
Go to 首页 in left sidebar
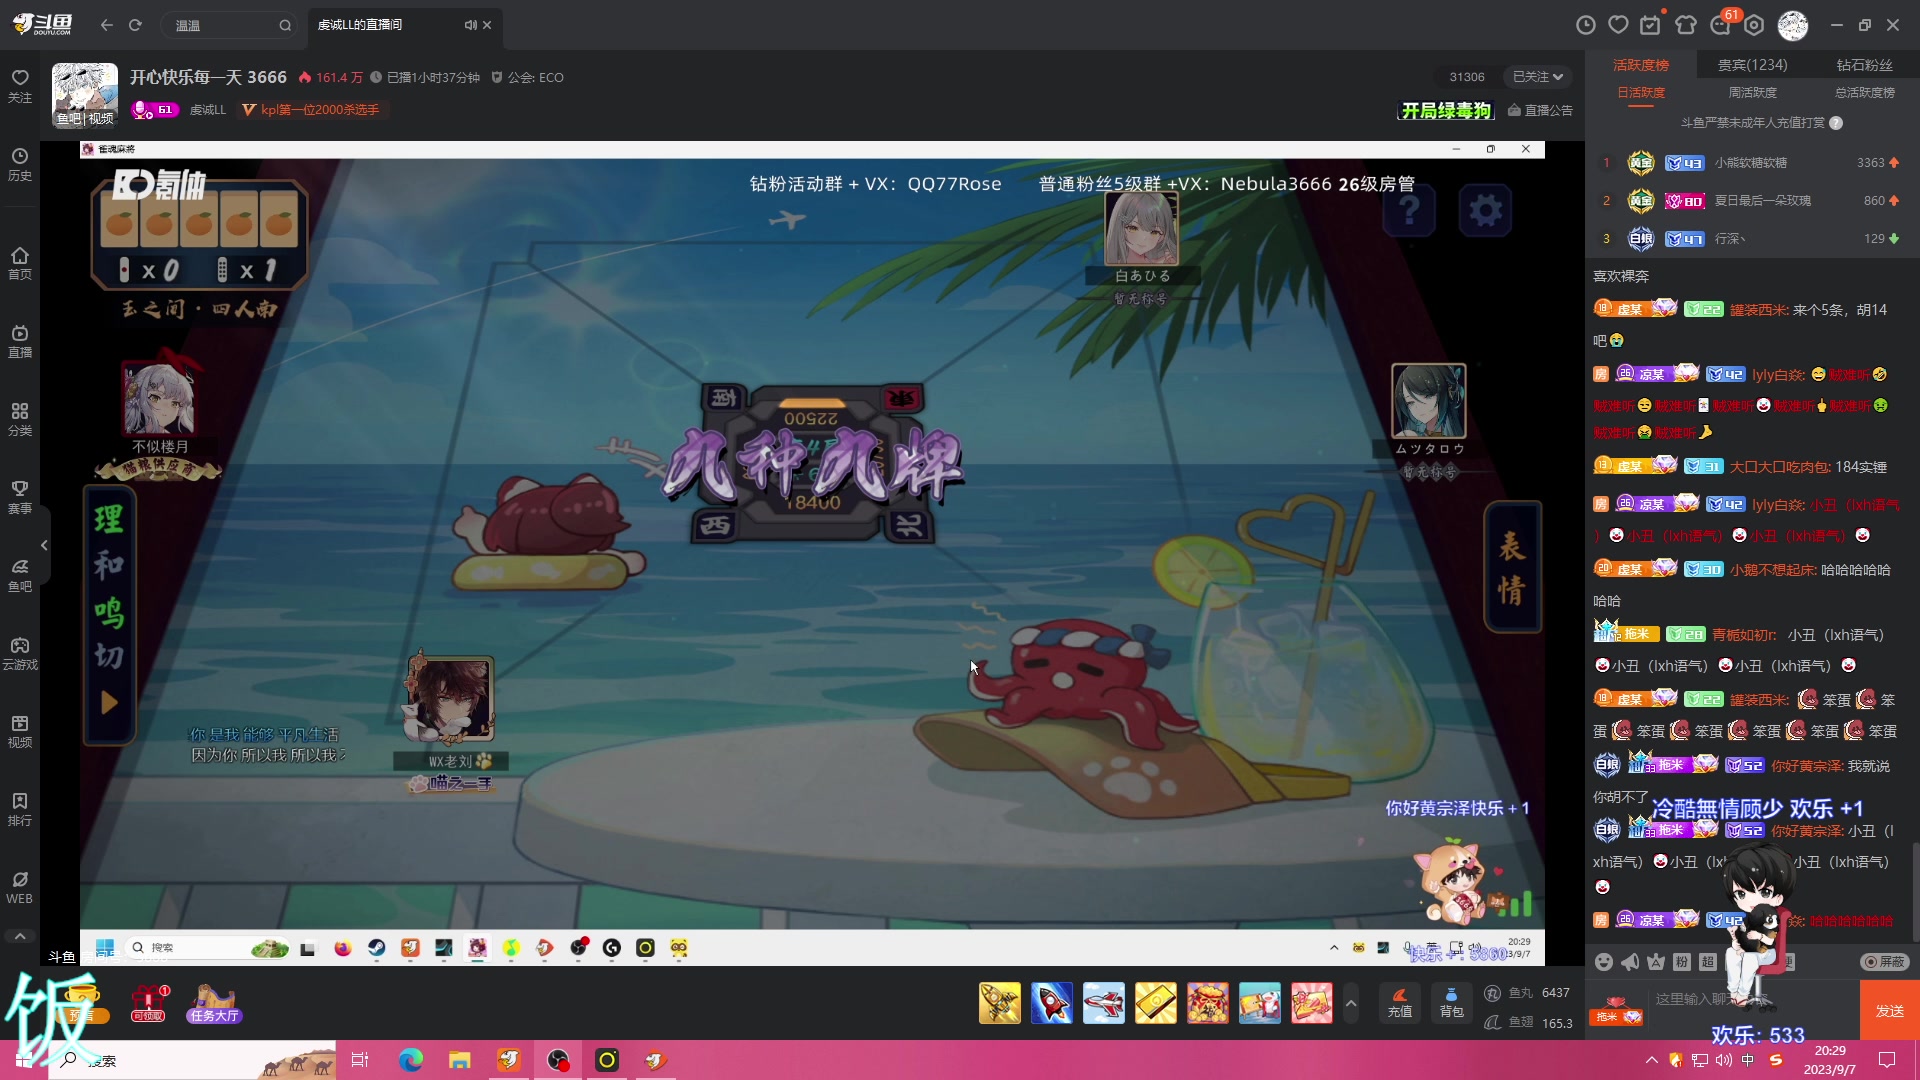(20, 263)
